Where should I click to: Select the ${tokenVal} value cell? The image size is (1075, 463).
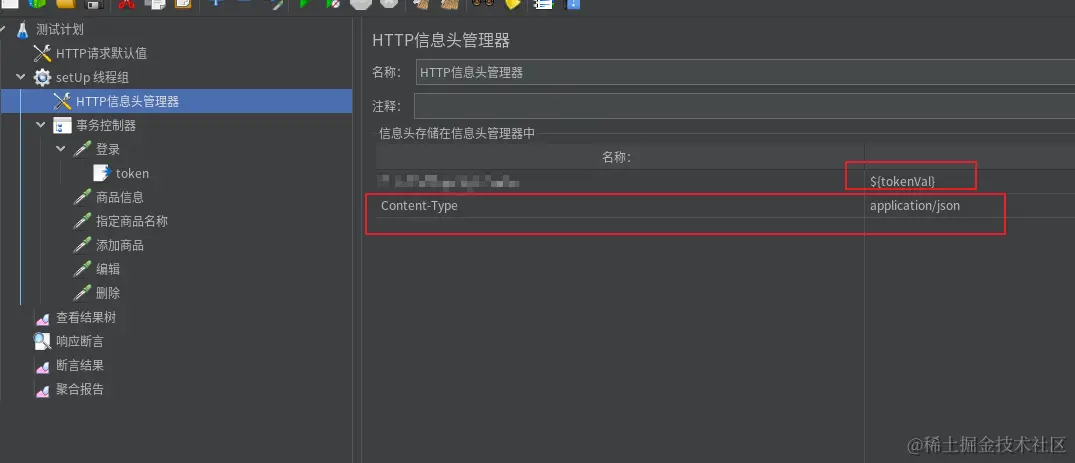coord(969,182)
